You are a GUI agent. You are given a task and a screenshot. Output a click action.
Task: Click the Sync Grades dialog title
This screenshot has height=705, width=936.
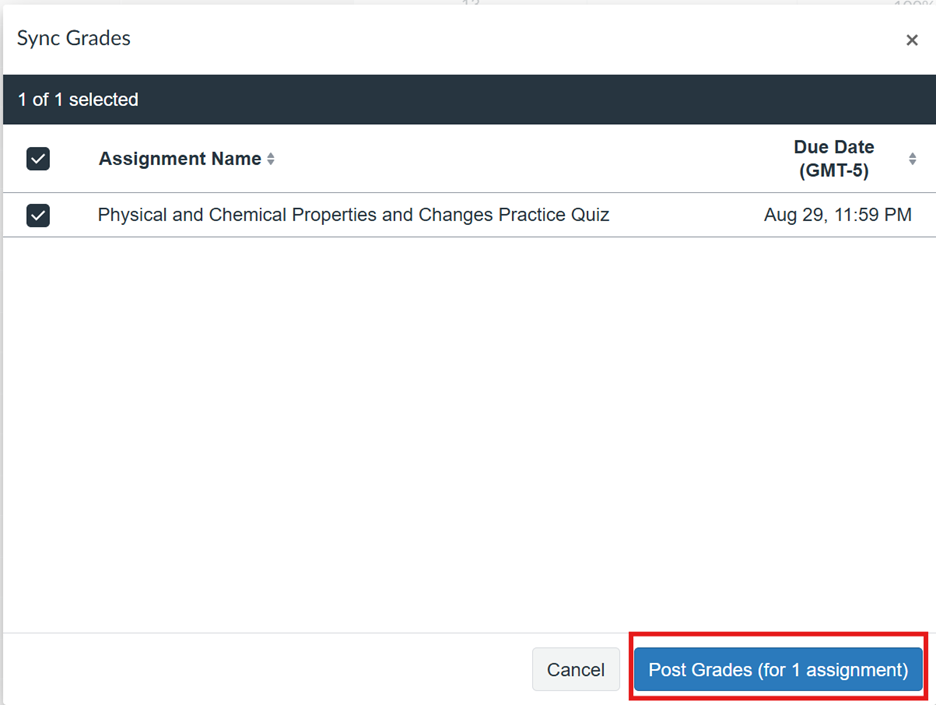(73, 38)
